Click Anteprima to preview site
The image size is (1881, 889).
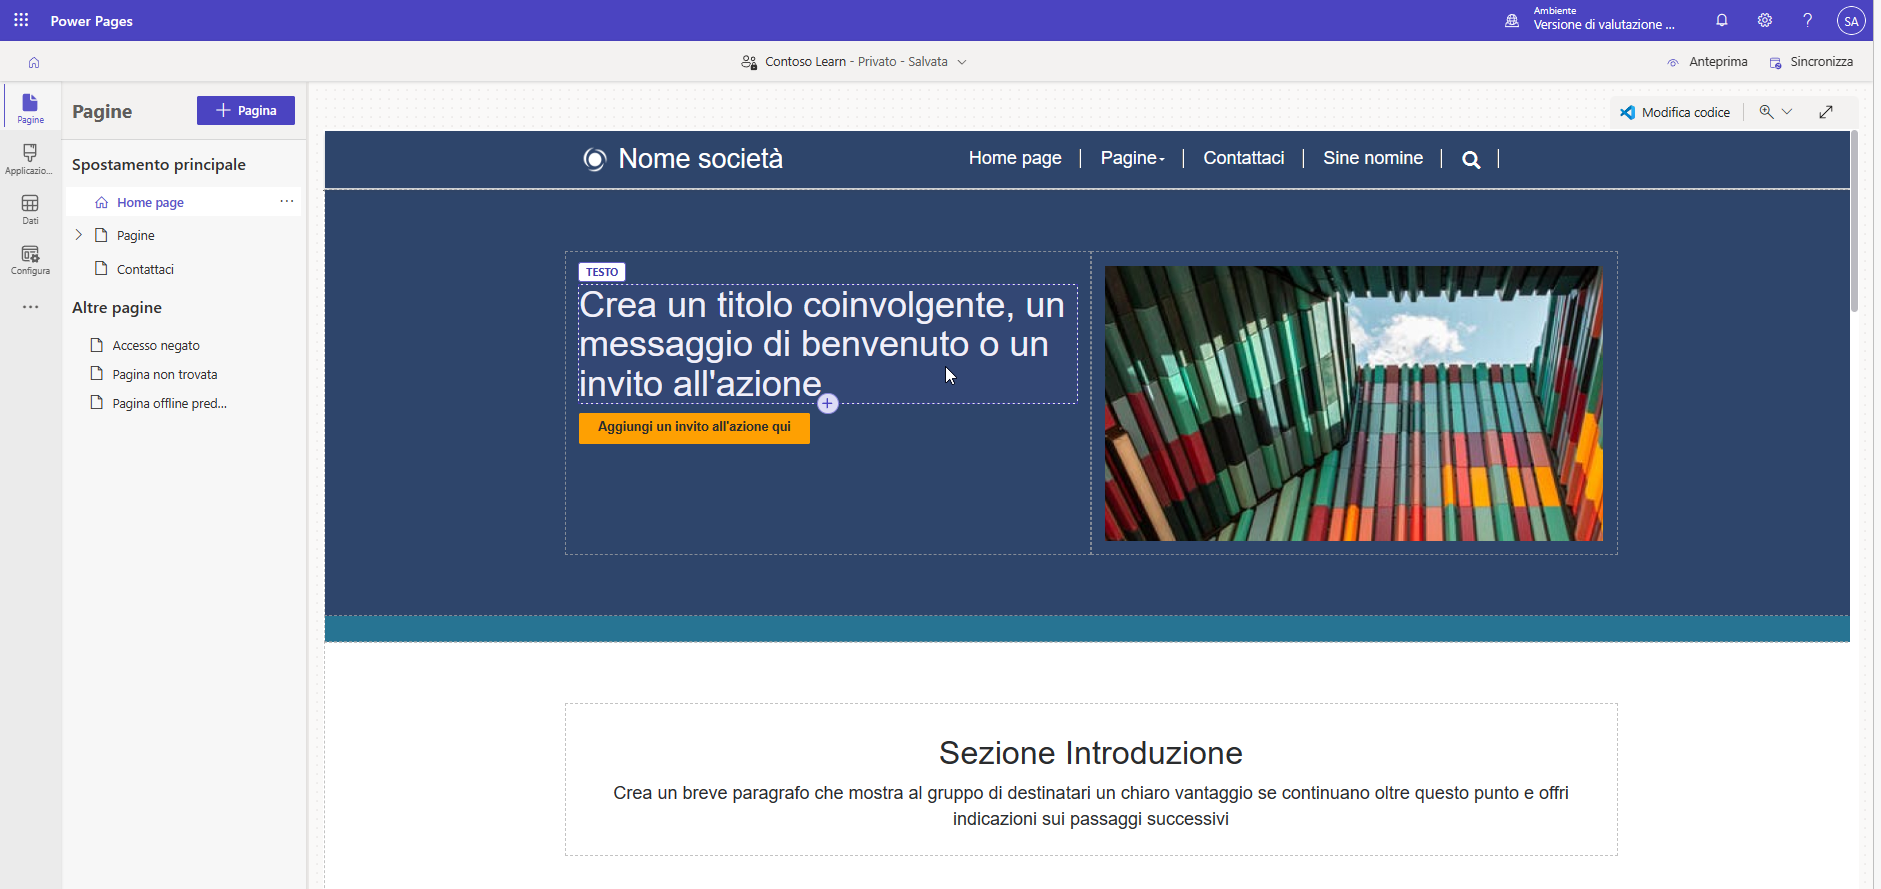[1707, 62]
